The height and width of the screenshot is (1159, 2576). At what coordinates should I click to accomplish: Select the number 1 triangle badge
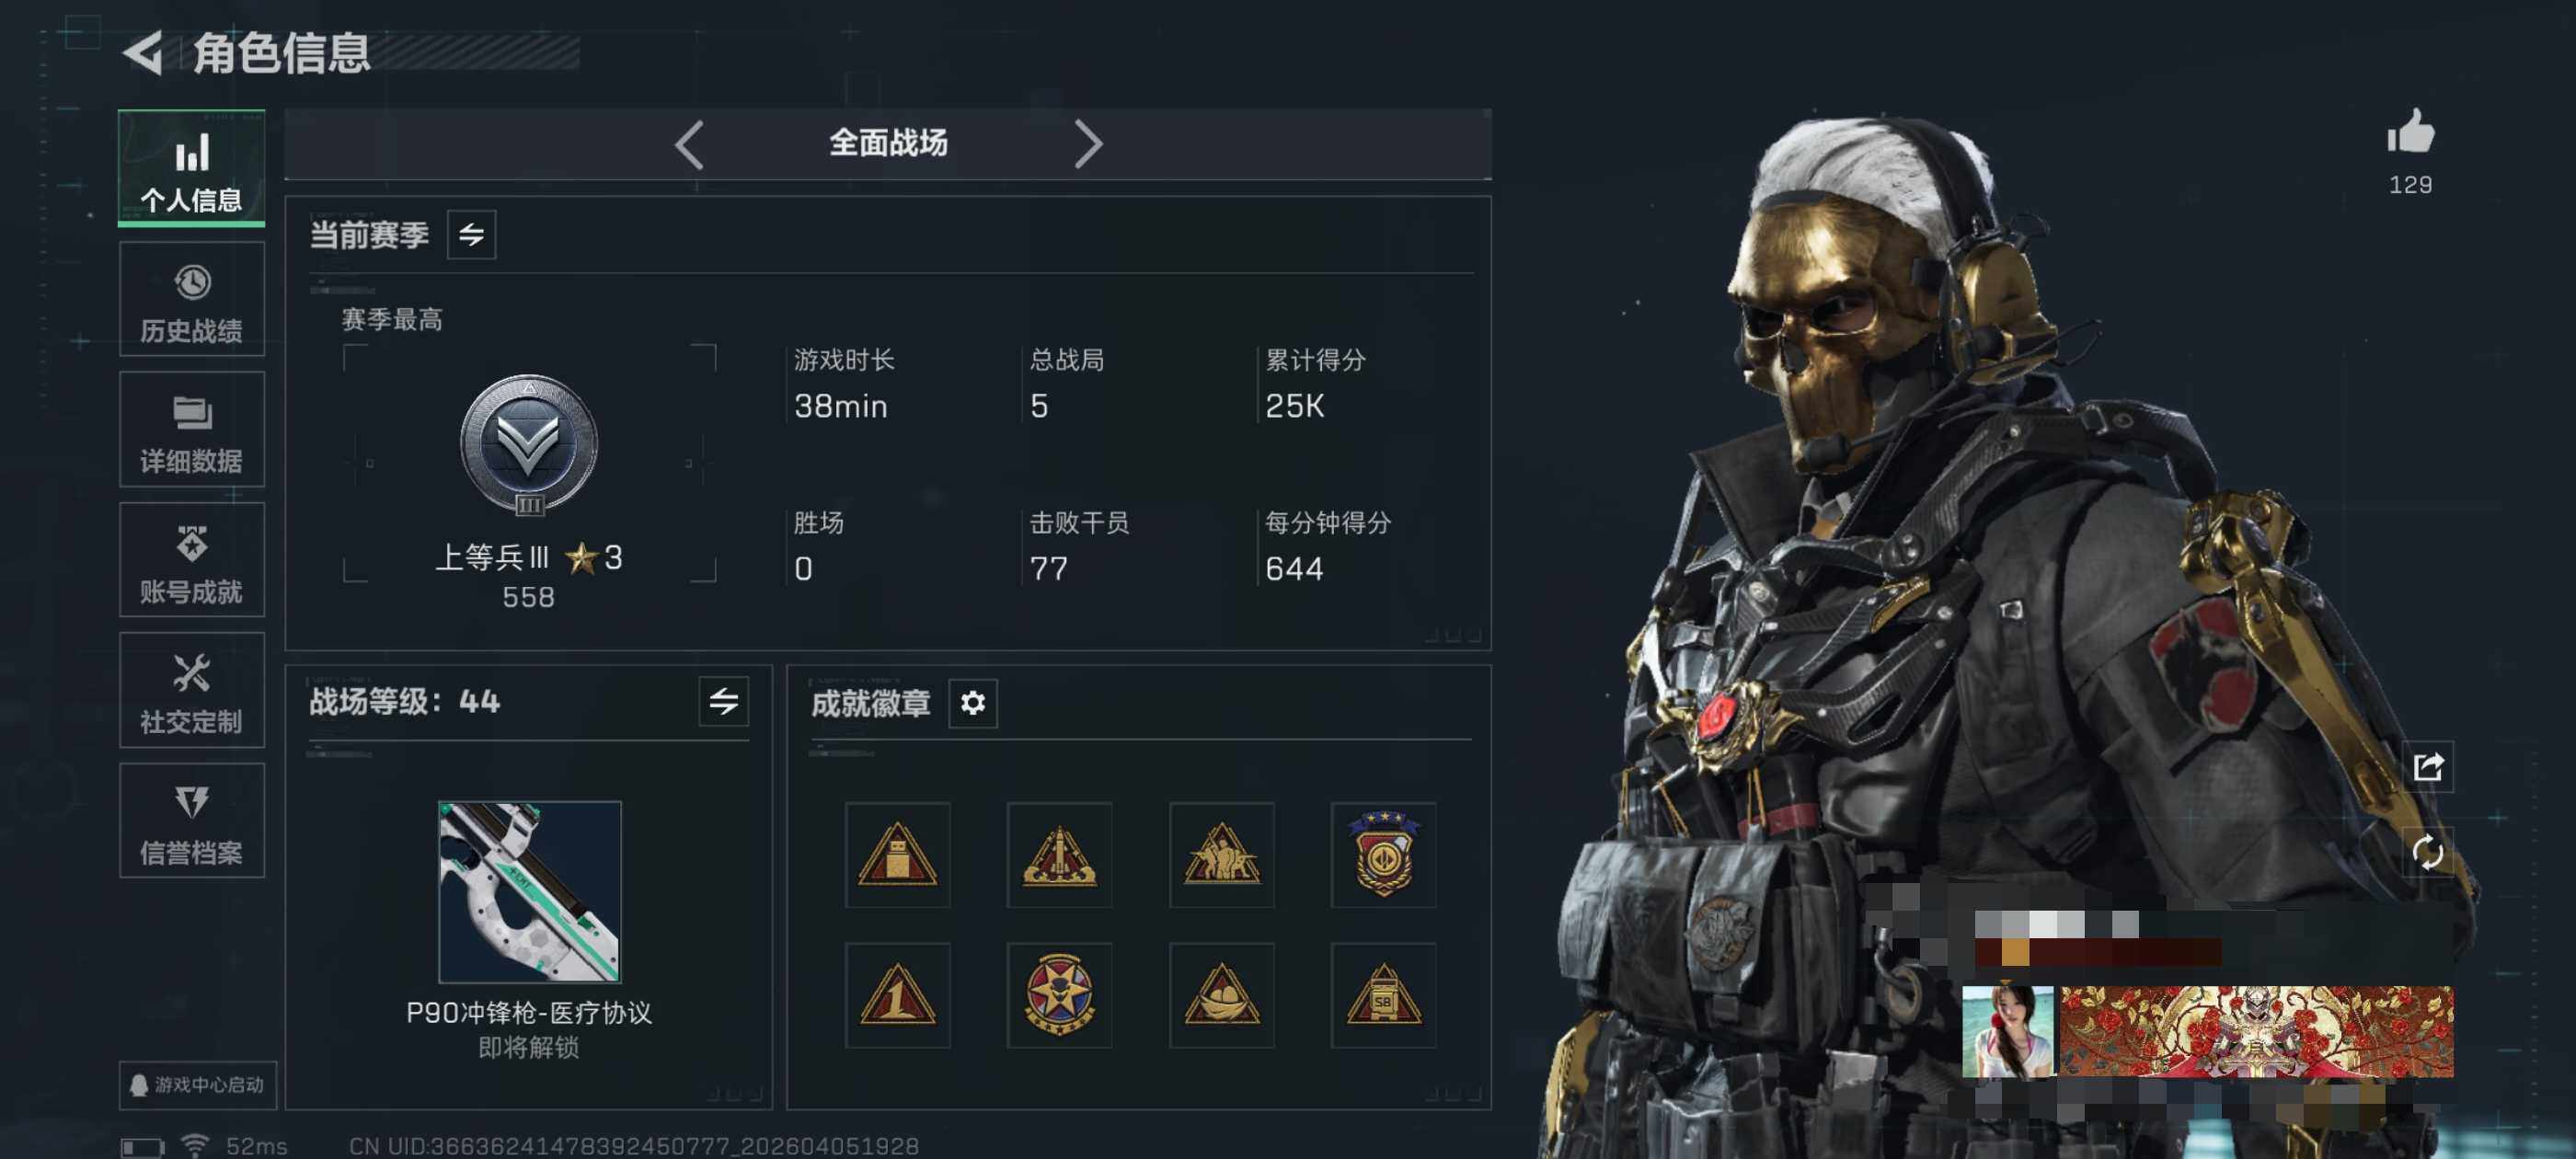pos(897,995)
